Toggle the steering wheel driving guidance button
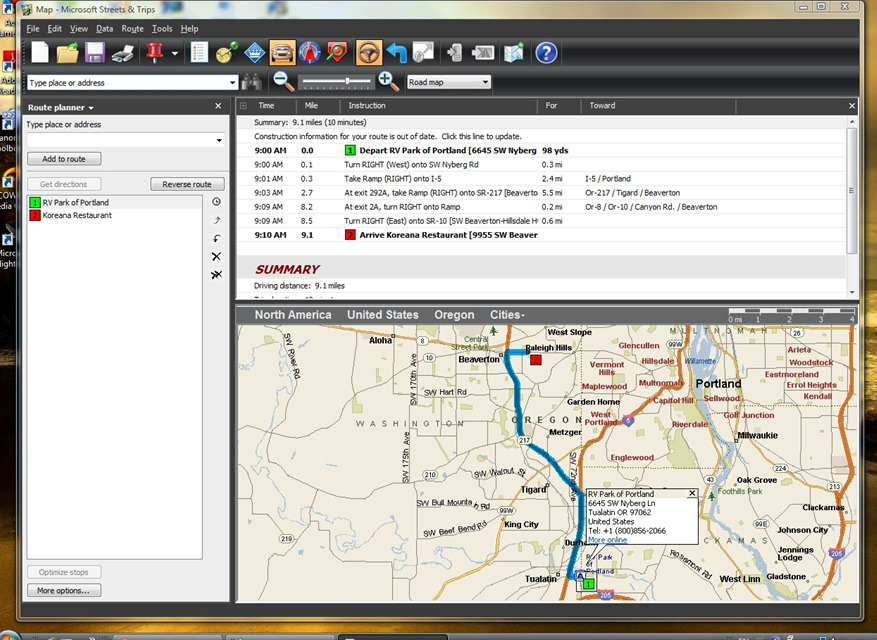This screenshot has width=877, height=640. pos(368,53)
